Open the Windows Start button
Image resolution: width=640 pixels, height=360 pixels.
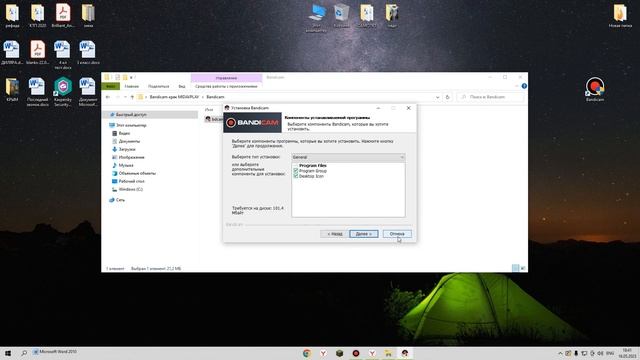tap(8, 353)
